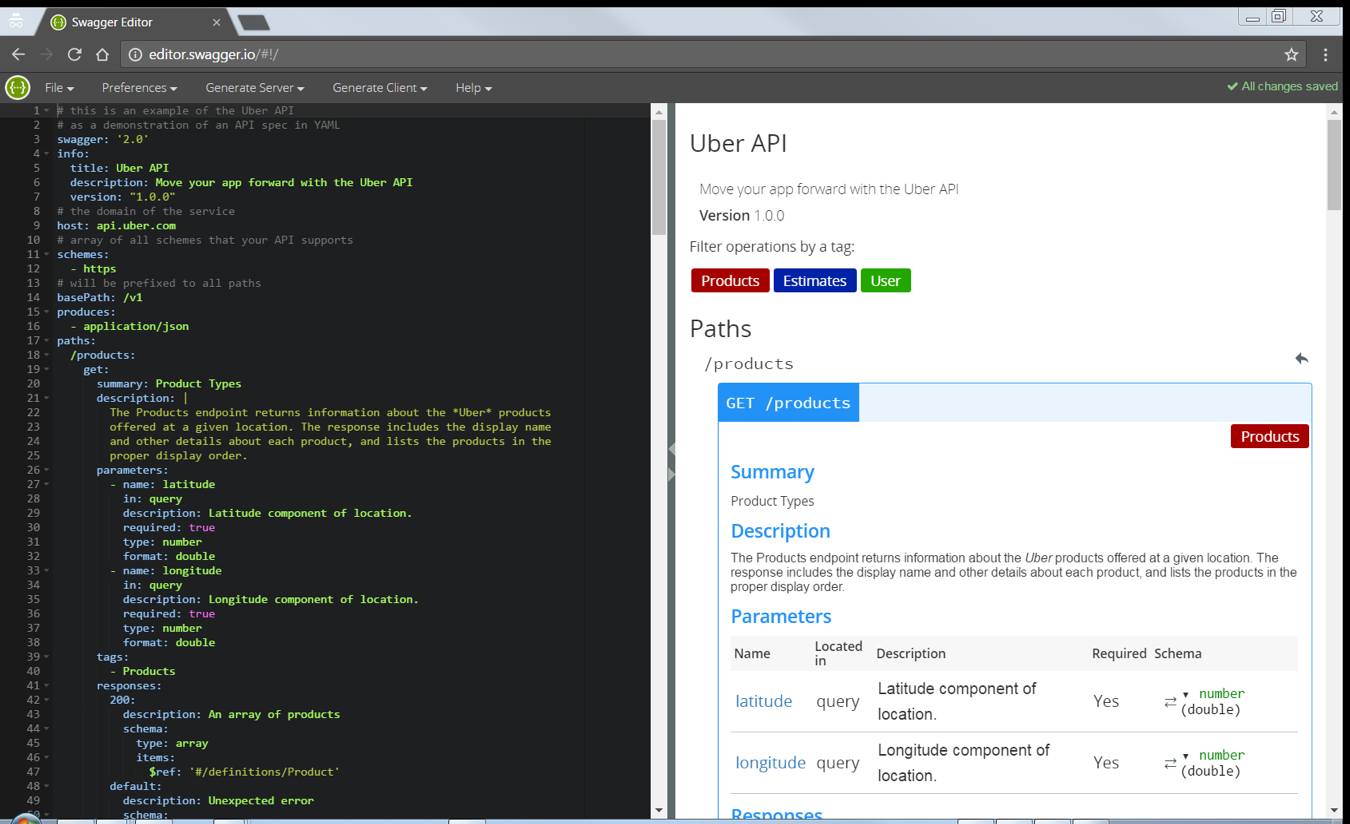
Task: Click the latitude parameter link
Action: tap(764, 701)
